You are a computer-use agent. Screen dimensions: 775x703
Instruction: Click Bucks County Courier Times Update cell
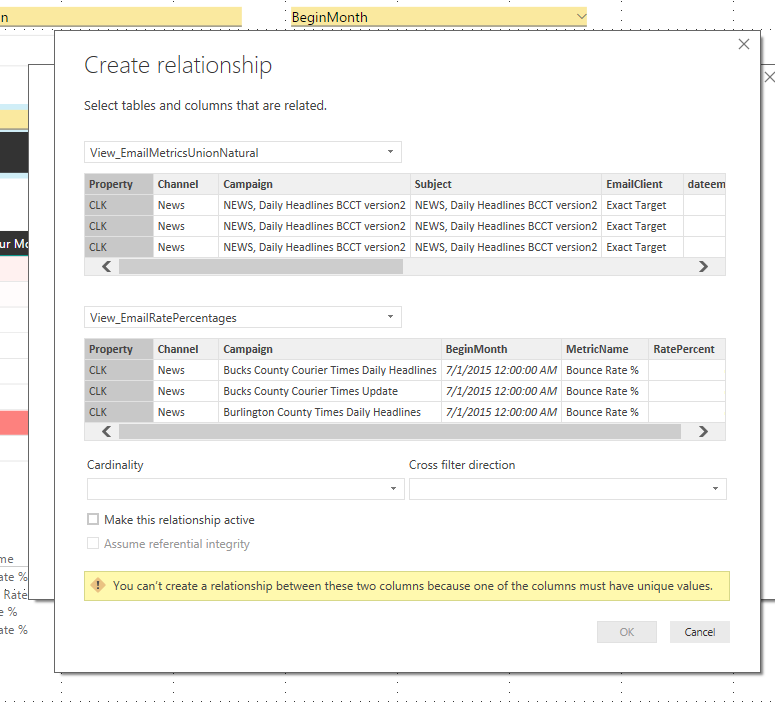[330, 391]
